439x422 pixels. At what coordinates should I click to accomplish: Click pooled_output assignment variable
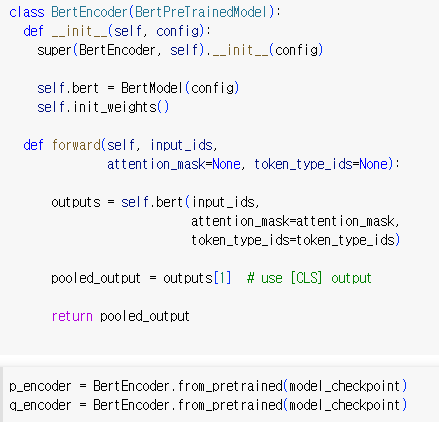[96, 278]
